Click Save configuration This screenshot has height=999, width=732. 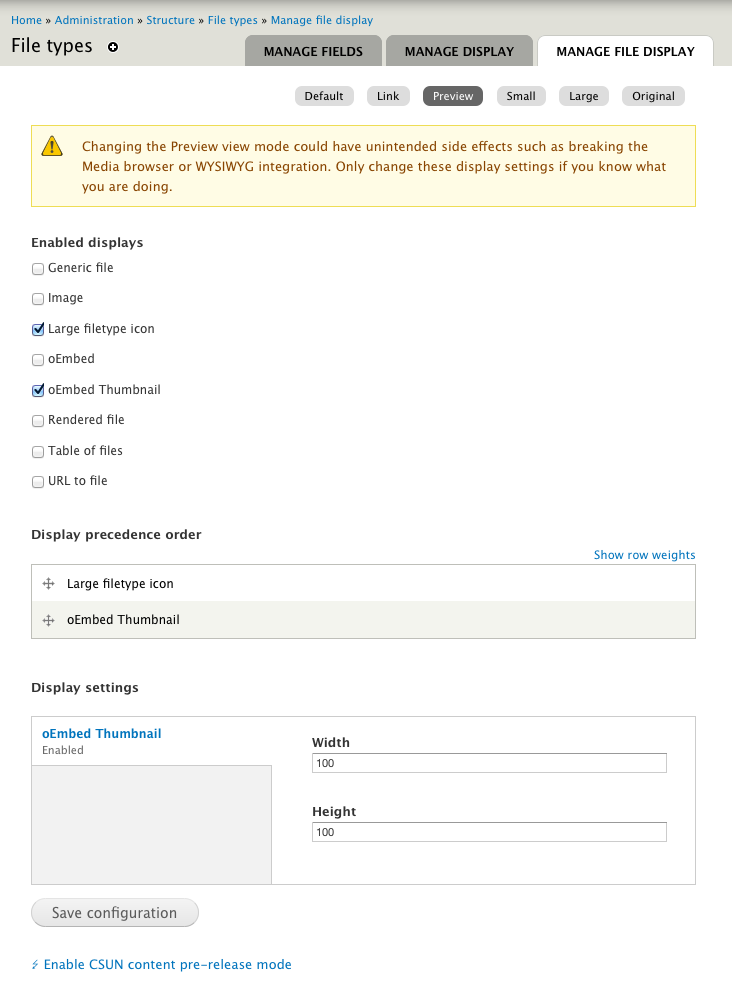[114, 912]
